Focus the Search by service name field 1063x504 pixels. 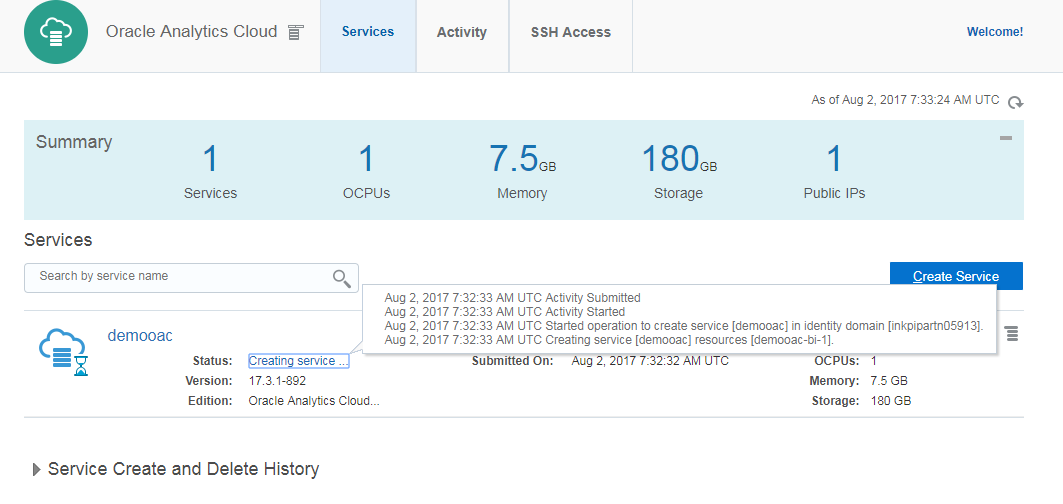pyautogui.click(x=180, y=277)
